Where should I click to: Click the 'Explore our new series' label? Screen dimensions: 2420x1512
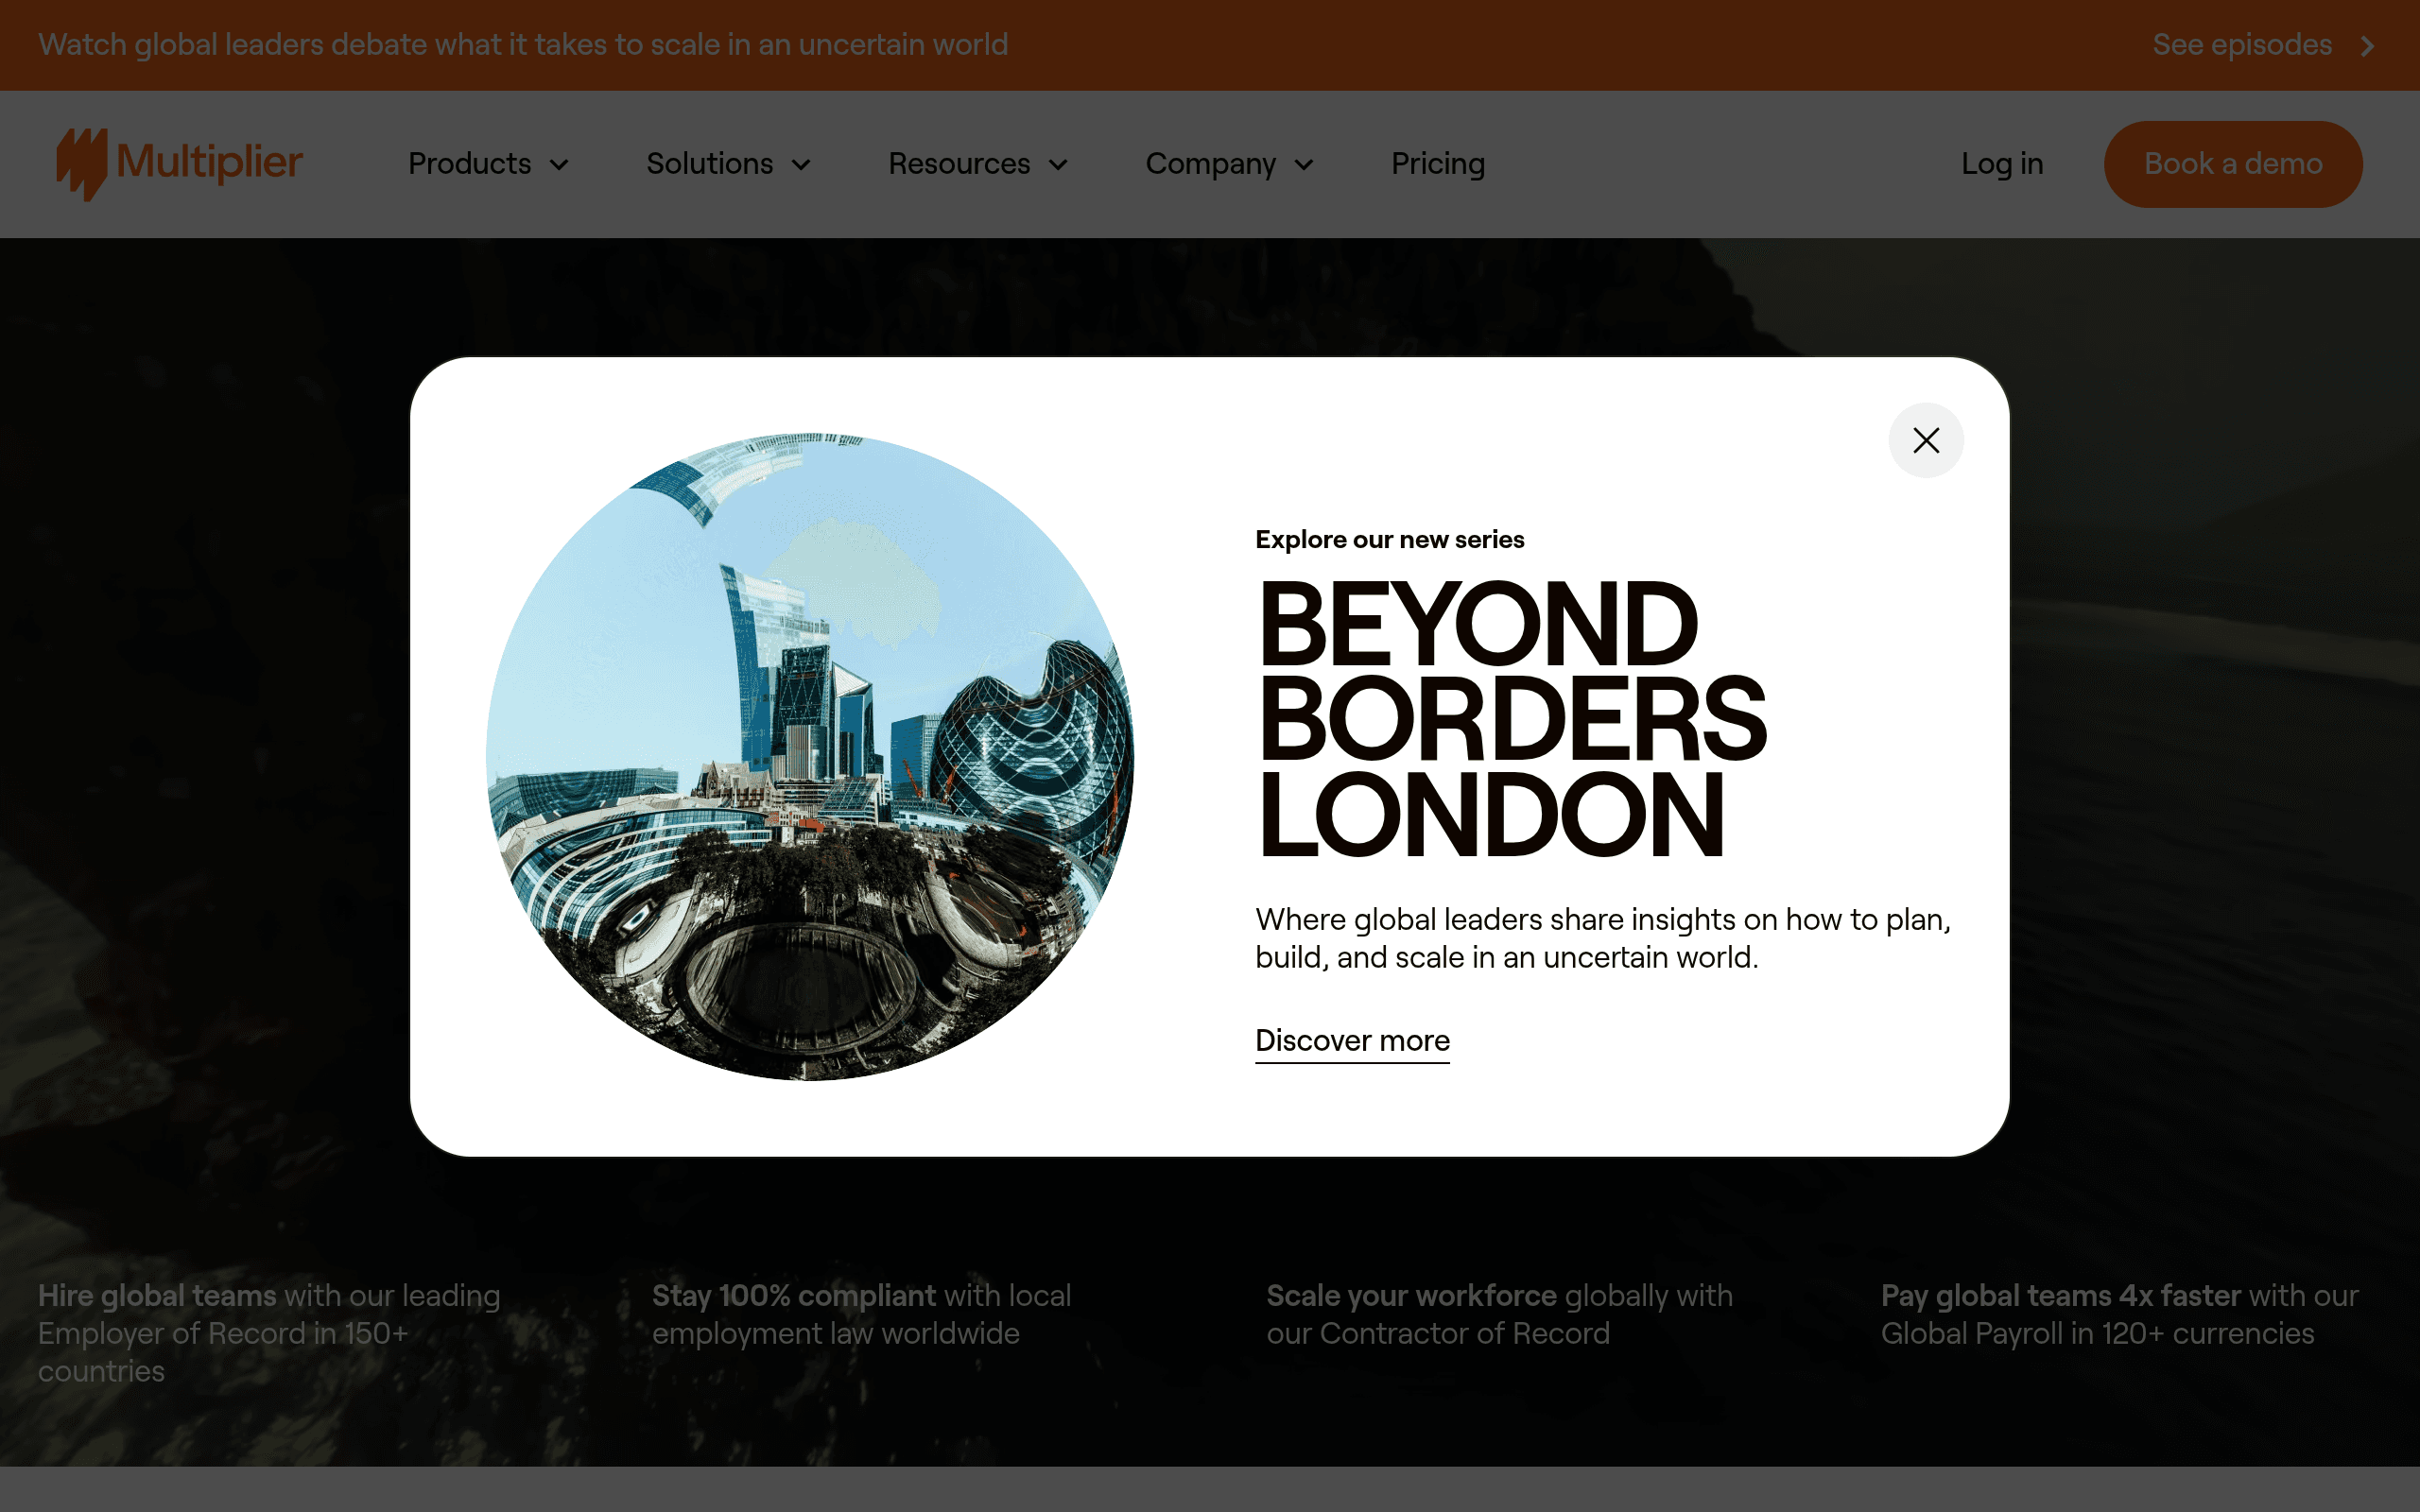[1390, 540]
